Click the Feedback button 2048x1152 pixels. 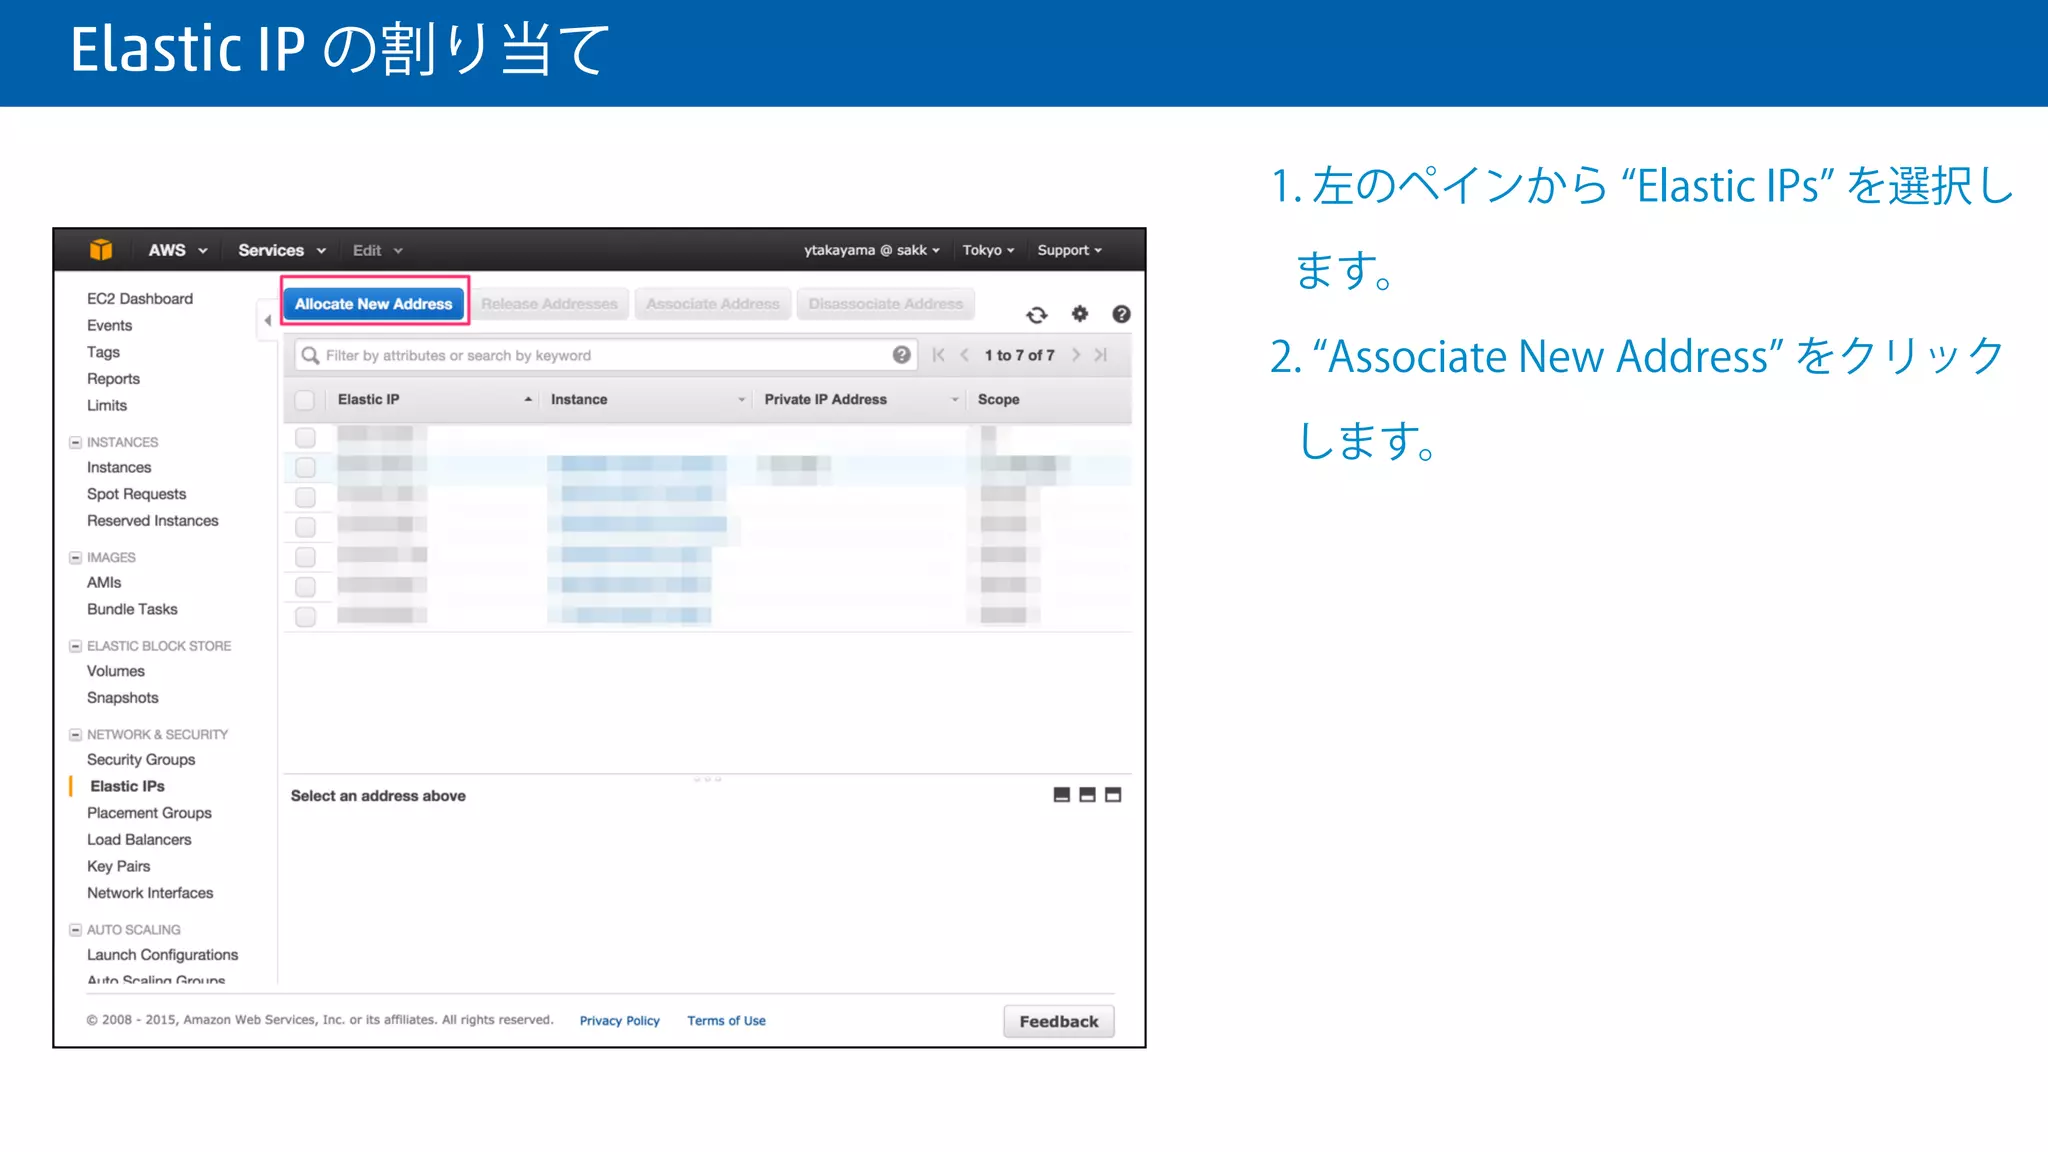pos(1059,1021)
